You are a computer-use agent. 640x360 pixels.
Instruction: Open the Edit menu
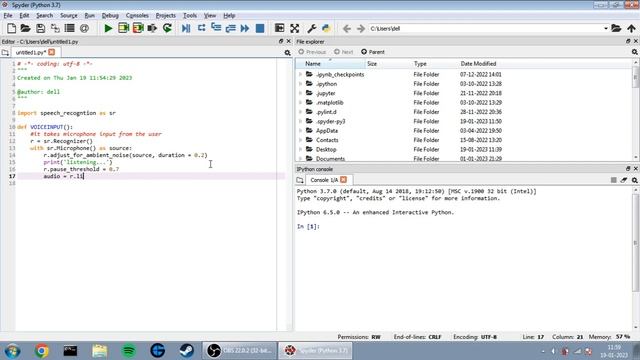pos(24,16)
